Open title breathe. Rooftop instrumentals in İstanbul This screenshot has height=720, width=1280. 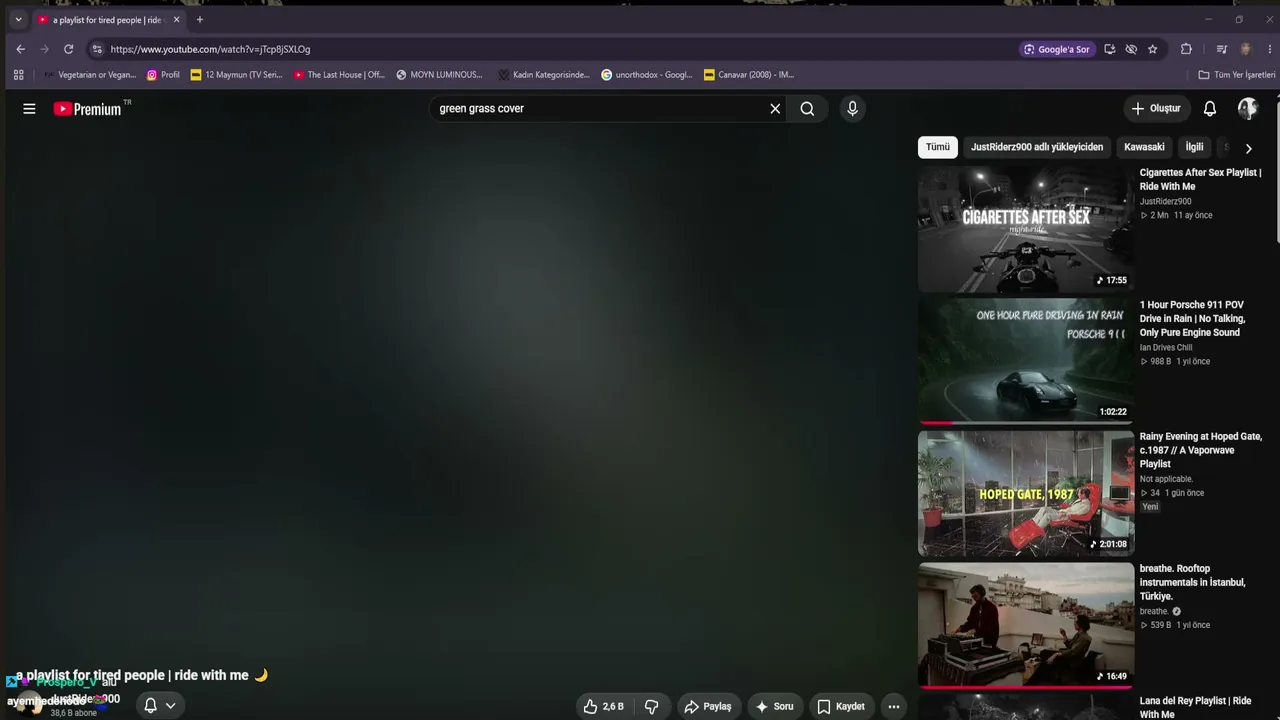pos(1192,582)
